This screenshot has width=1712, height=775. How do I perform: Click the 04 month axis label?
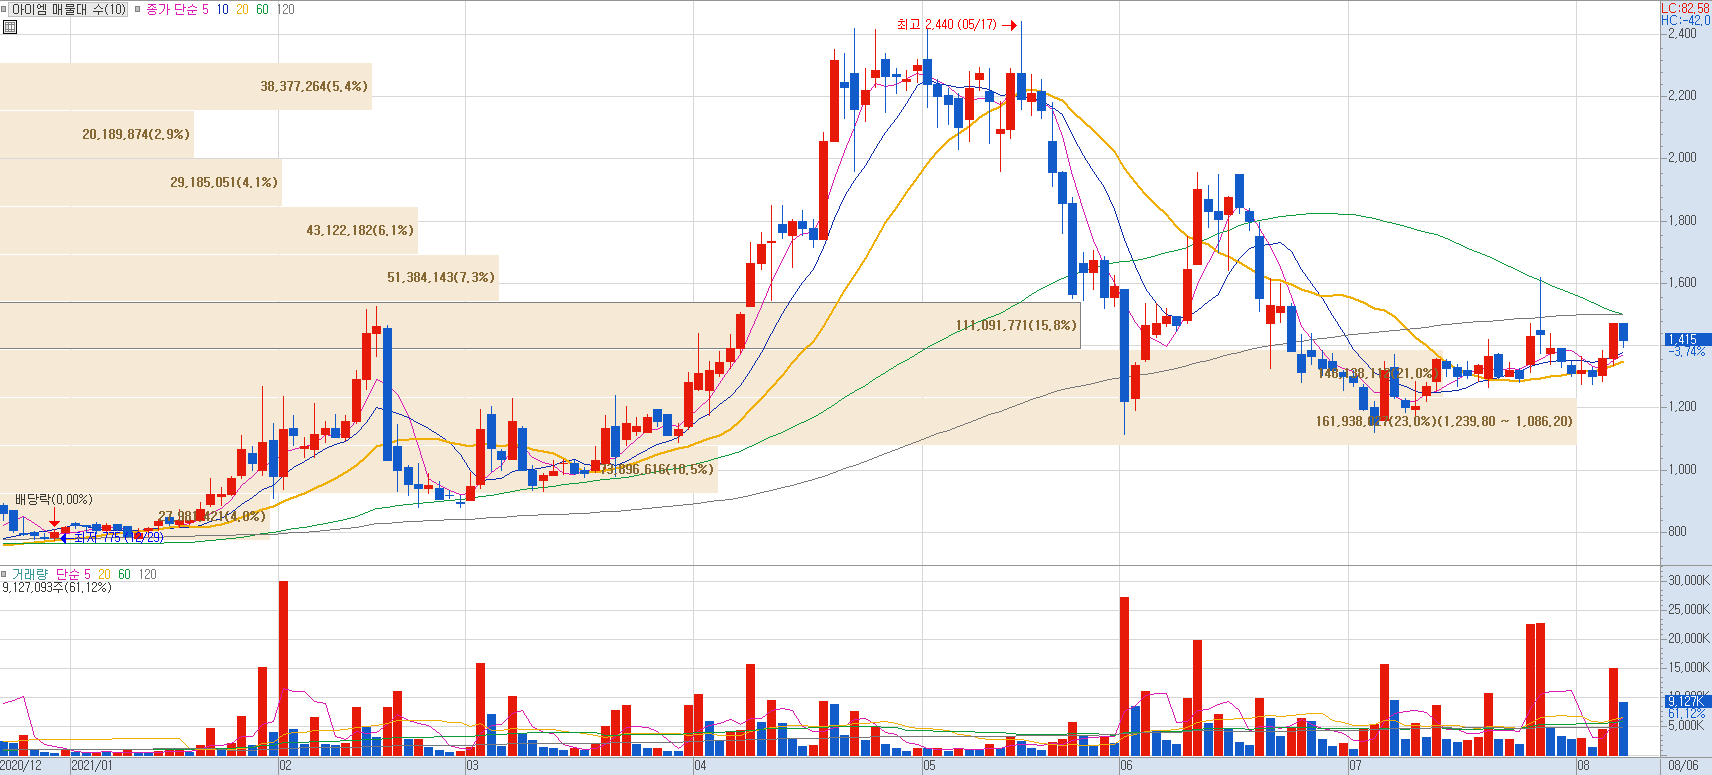pyautogui.click(x=699, y=766)
